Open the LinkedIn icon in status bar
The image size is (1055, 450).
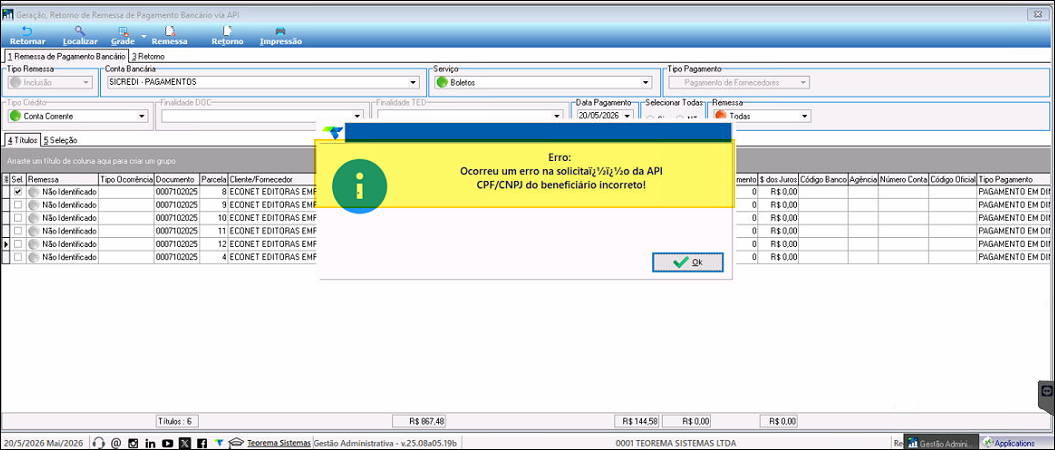pos(151,443)
